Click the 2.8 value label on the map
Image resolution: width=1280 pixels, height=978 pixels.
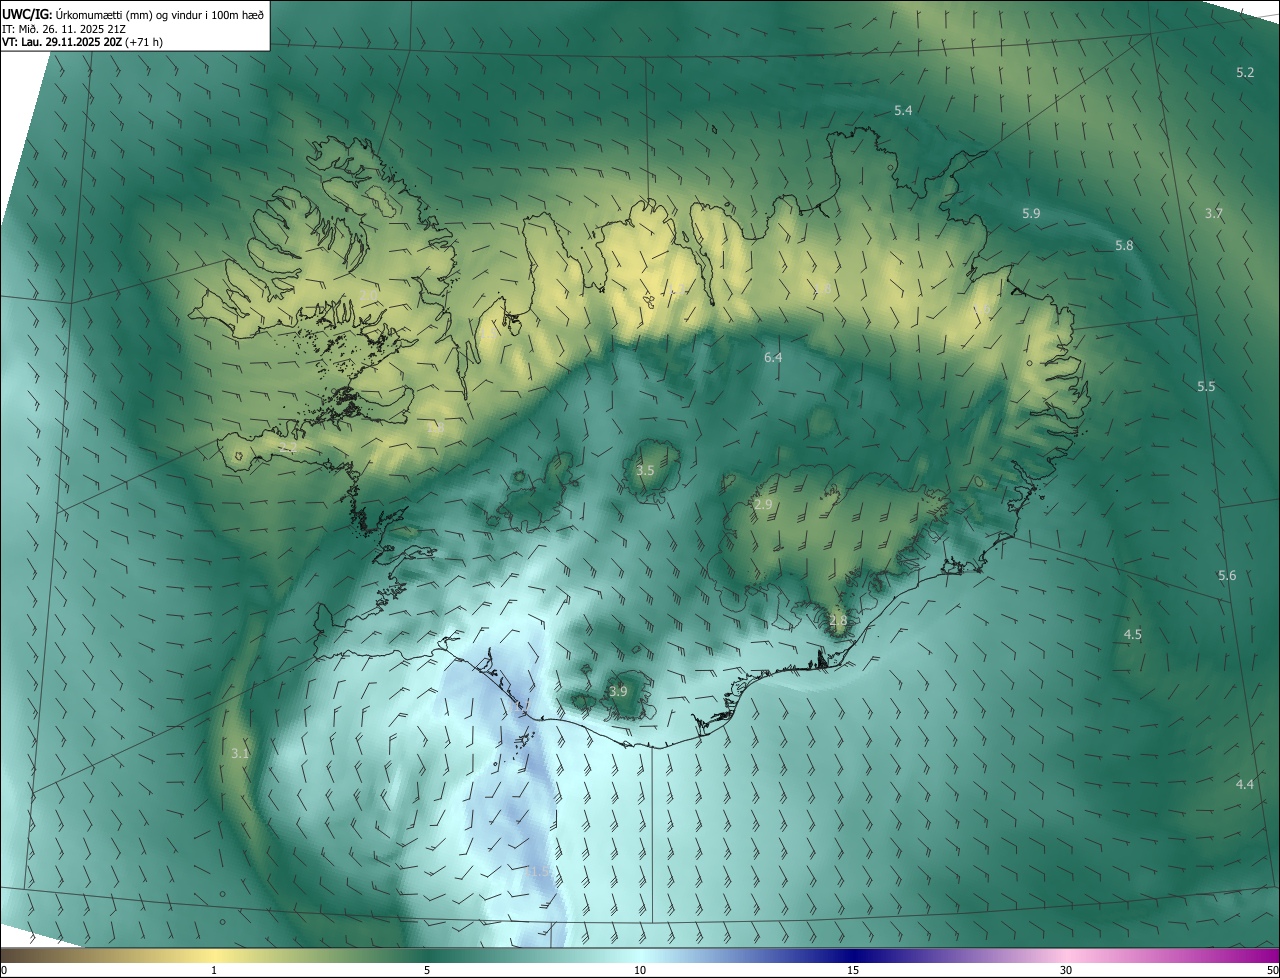pos(838,620)
